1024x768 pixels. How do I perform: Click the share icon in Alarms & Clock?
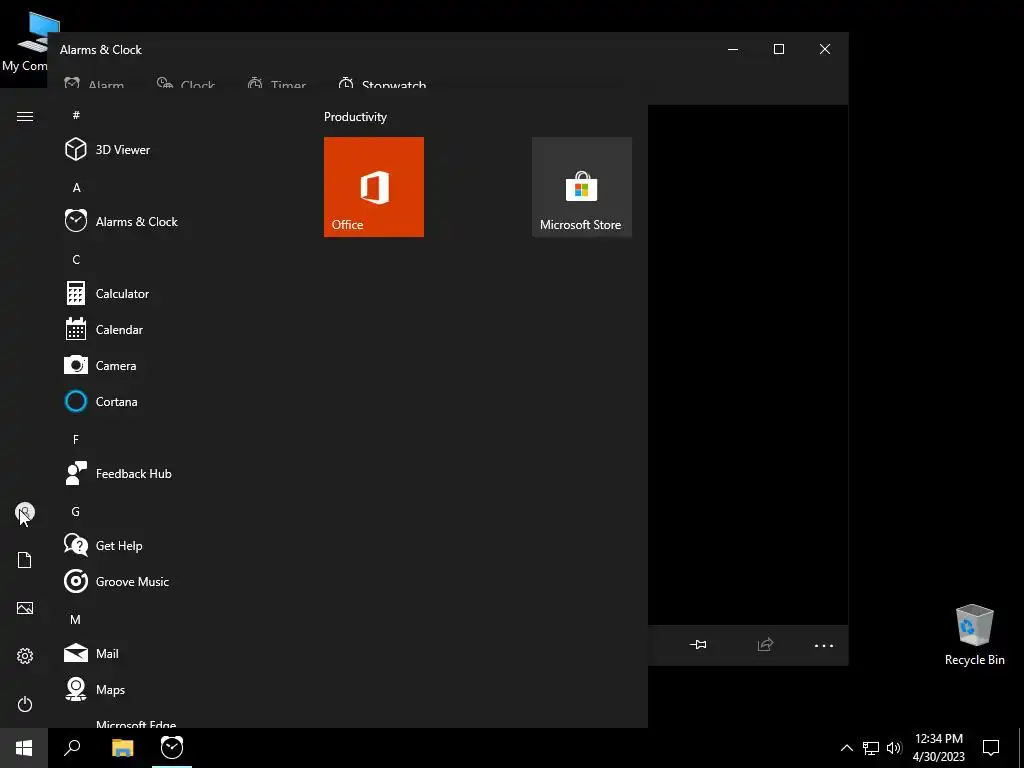pyautogui.click(x=765, y=645)
